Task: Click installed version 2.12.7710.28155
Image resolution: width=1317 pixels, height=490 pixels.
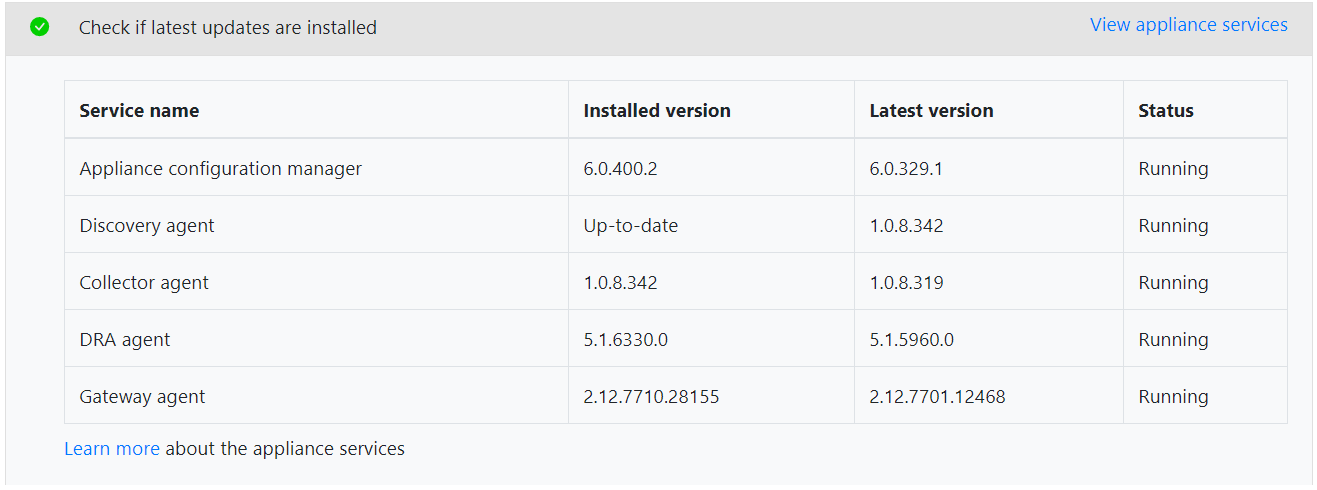Action: pos(651,397)
